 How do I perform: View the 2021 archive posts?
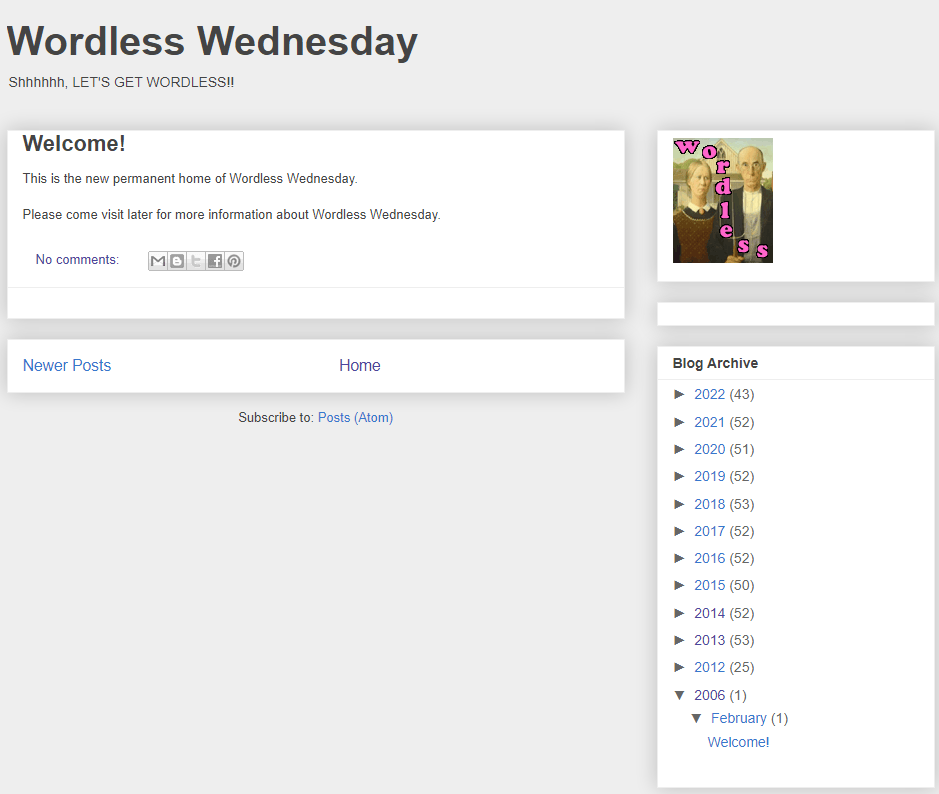click(710, 422)
